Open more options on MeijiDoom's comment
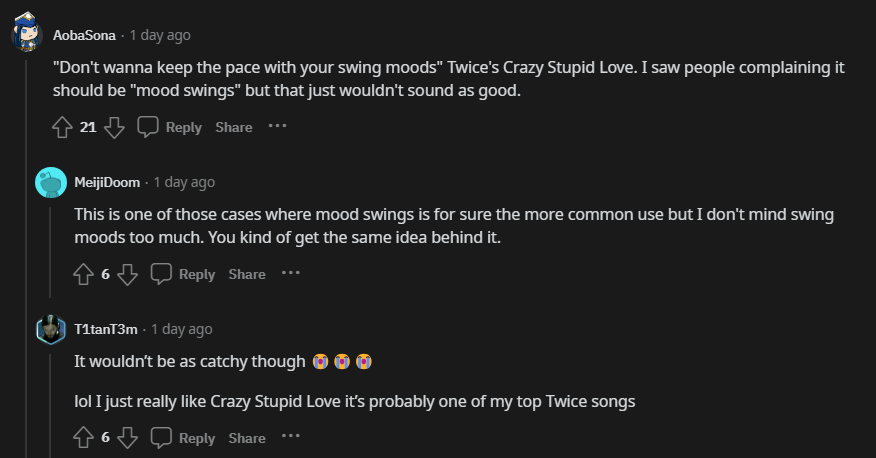 (x=291, y=273)
